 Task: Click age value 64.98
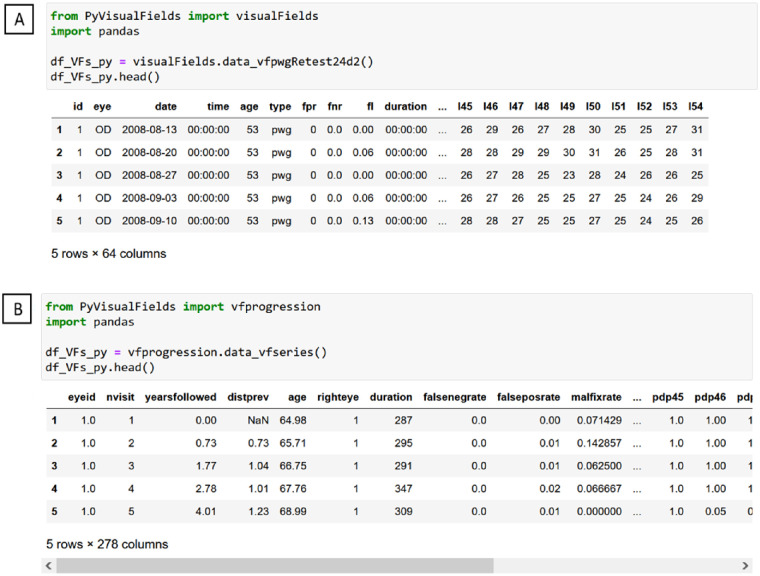pos(293,420)
